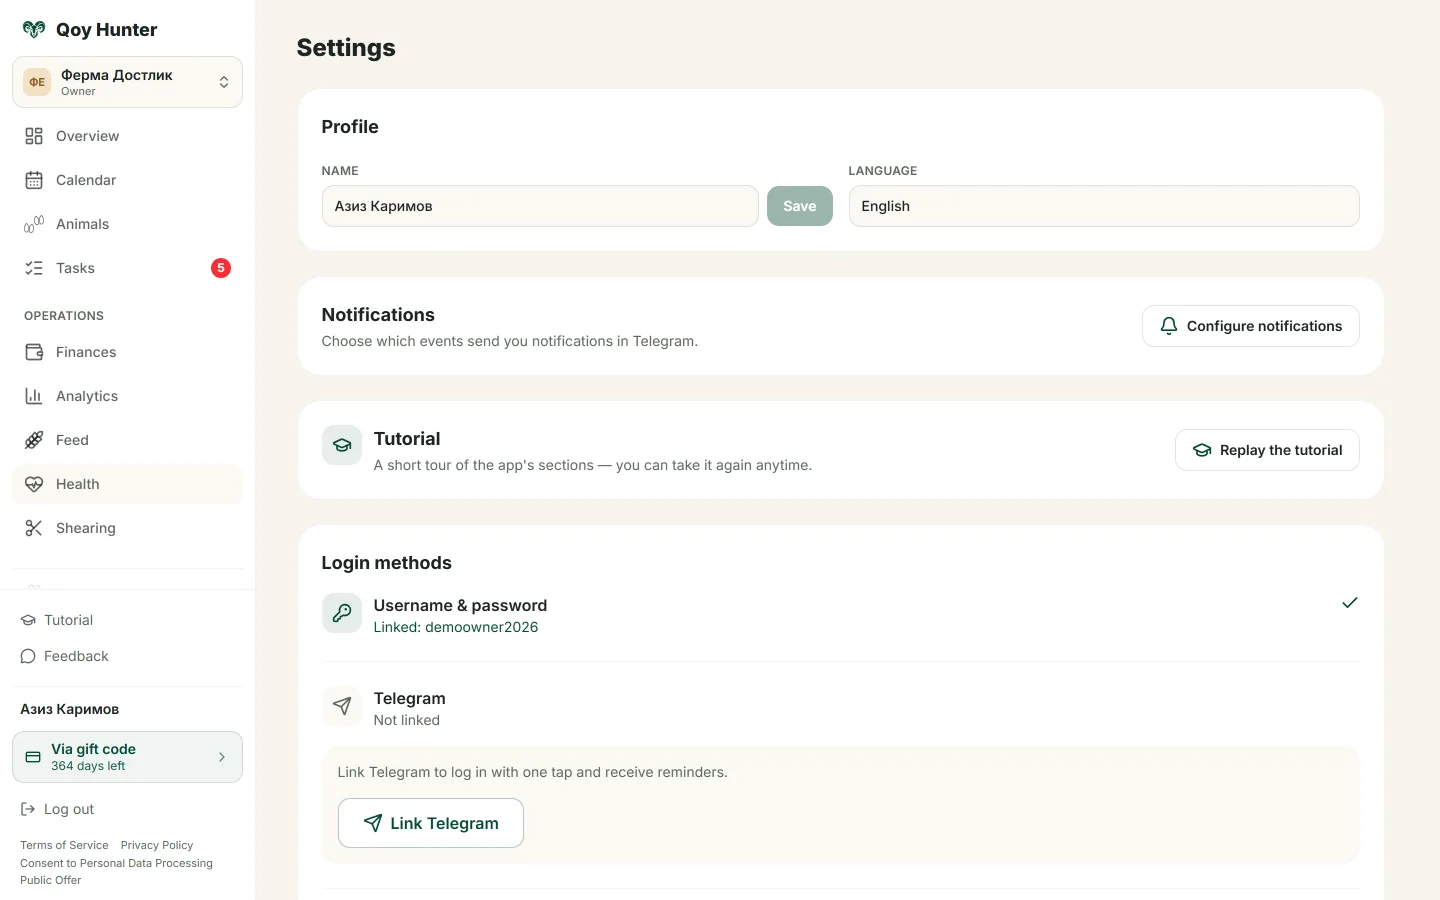Click the Азиз Каримов name in sidebar

pyautogui.click(x=70, y=709)
